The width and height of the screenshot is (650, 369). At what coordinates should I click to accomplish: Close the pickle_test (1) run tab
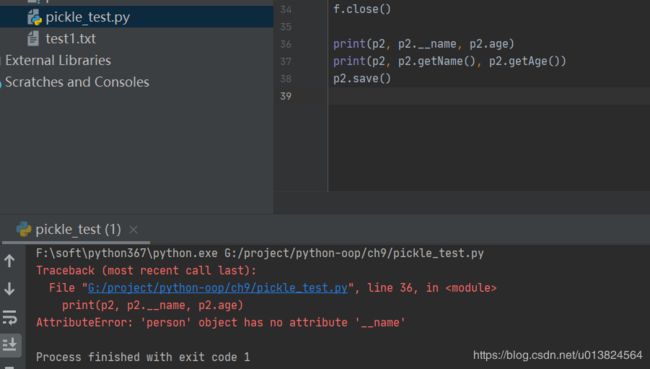tap(133, 230)
